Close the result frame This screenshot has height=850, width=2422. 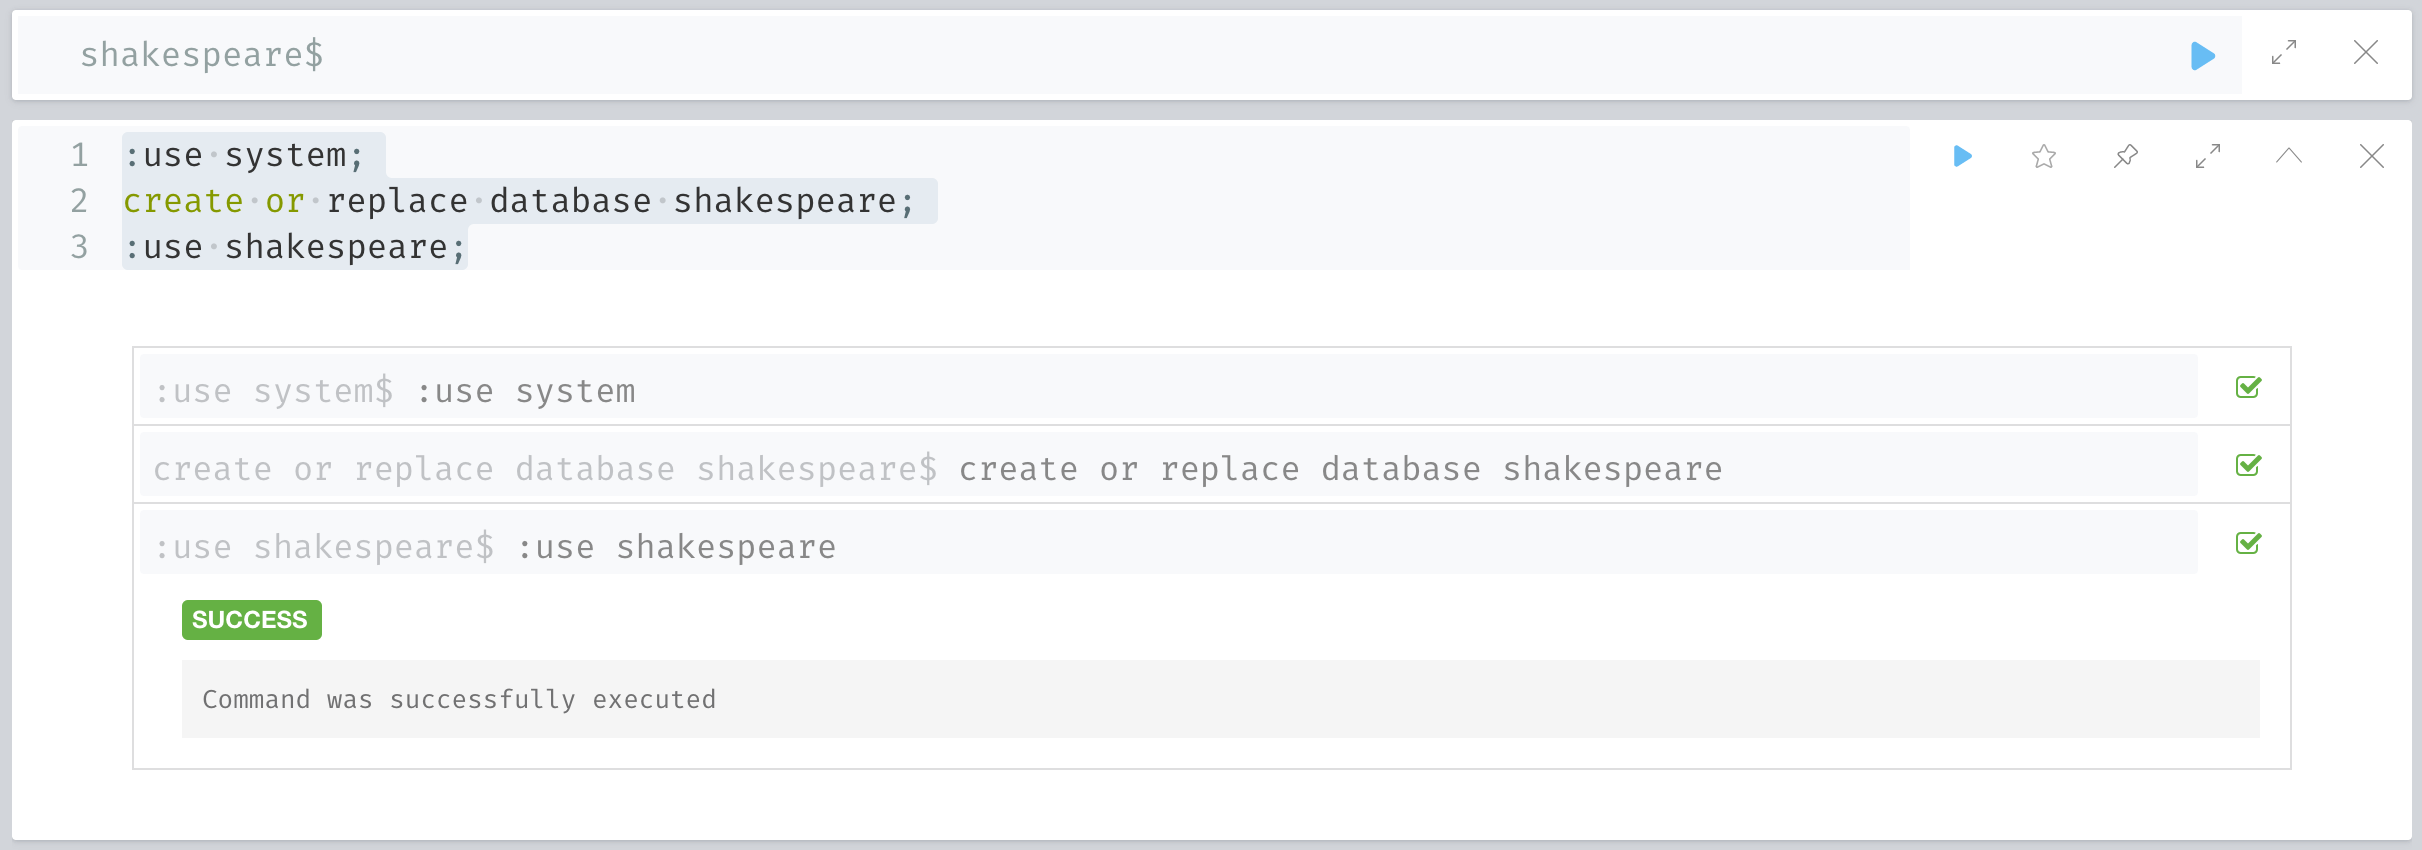[2372, 156]
